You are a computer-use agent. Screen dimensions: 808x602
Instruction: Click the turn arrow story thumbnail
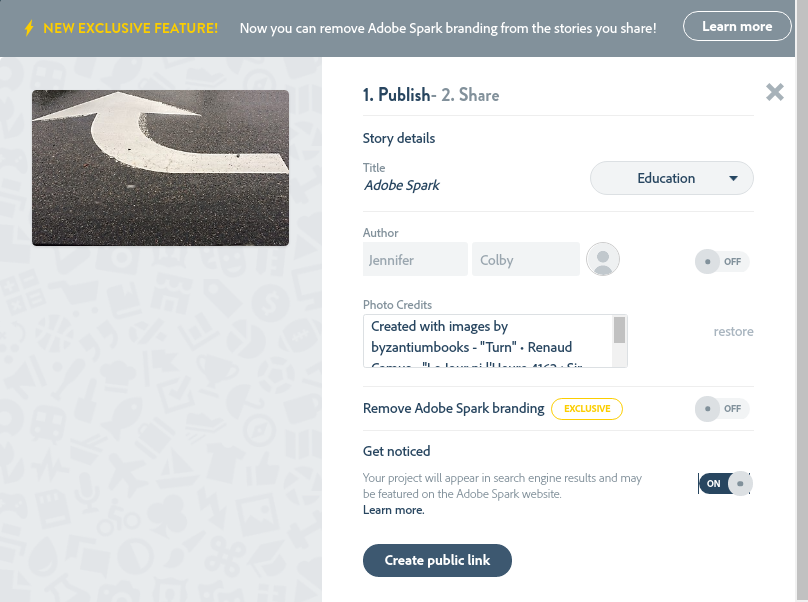[x=160, y=168]
